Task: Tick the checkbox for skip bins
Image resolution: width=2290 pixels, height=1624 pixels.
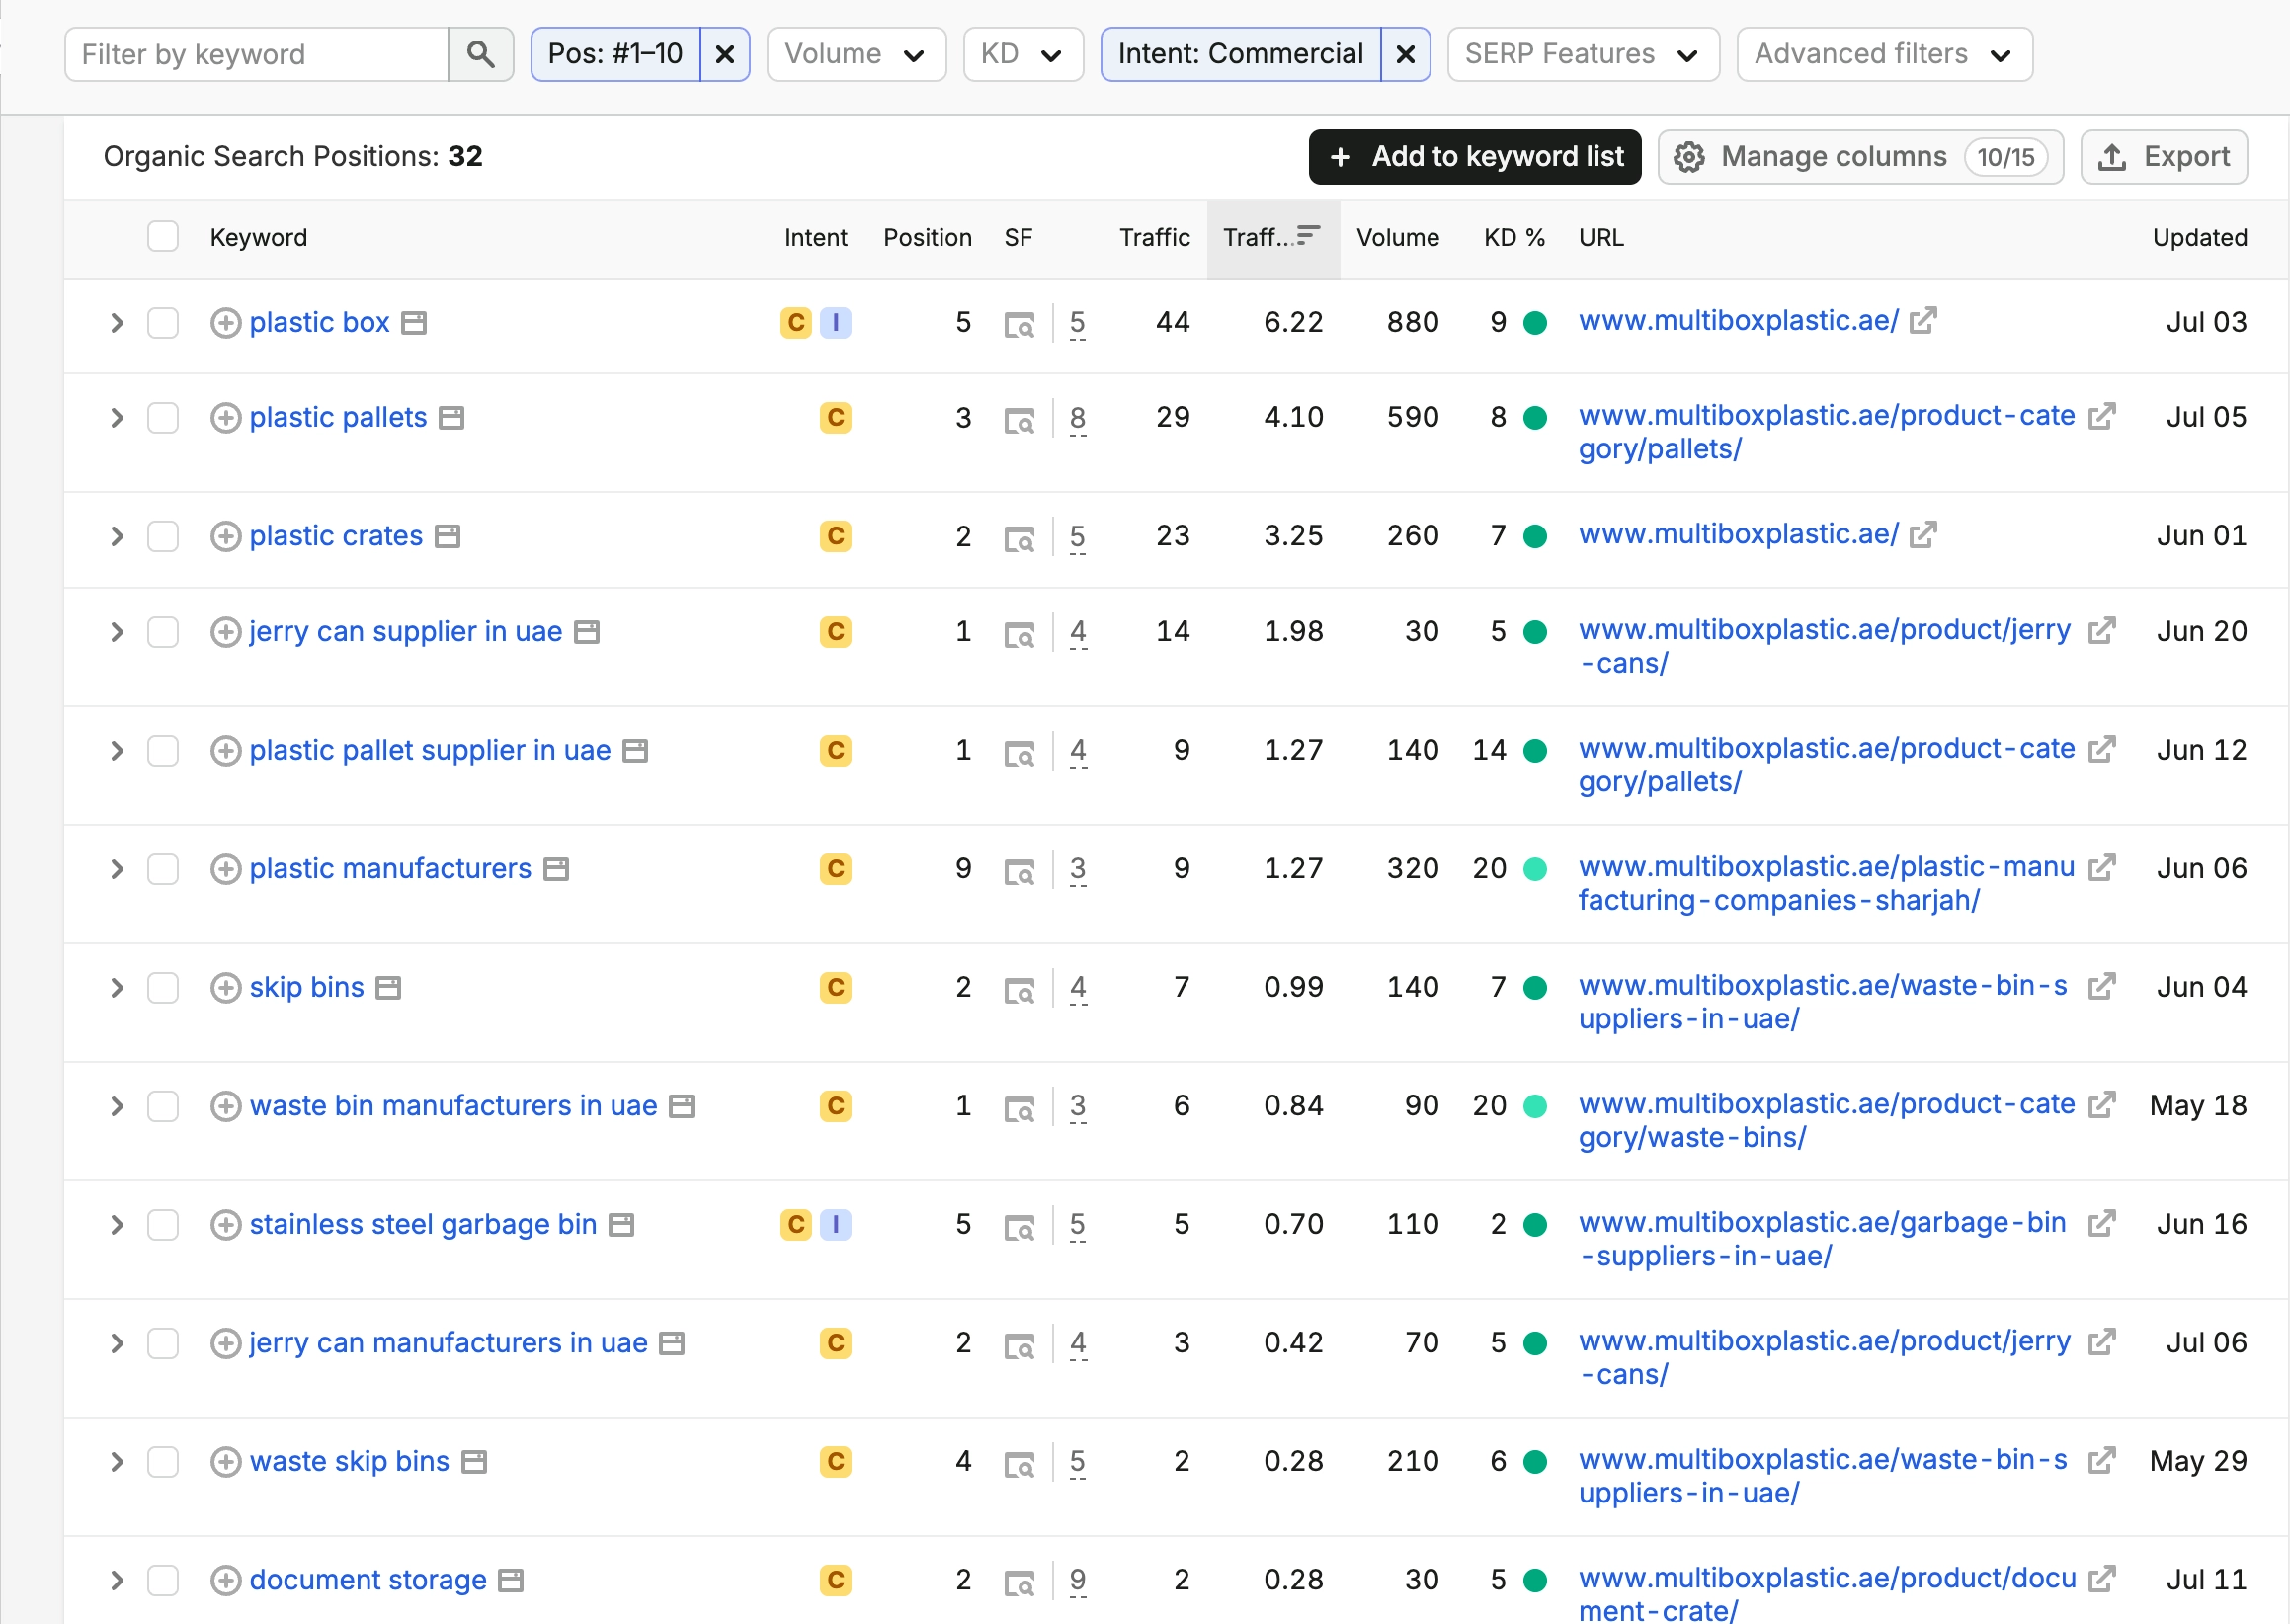Action: pyautogui.click(x=163, y=988)
